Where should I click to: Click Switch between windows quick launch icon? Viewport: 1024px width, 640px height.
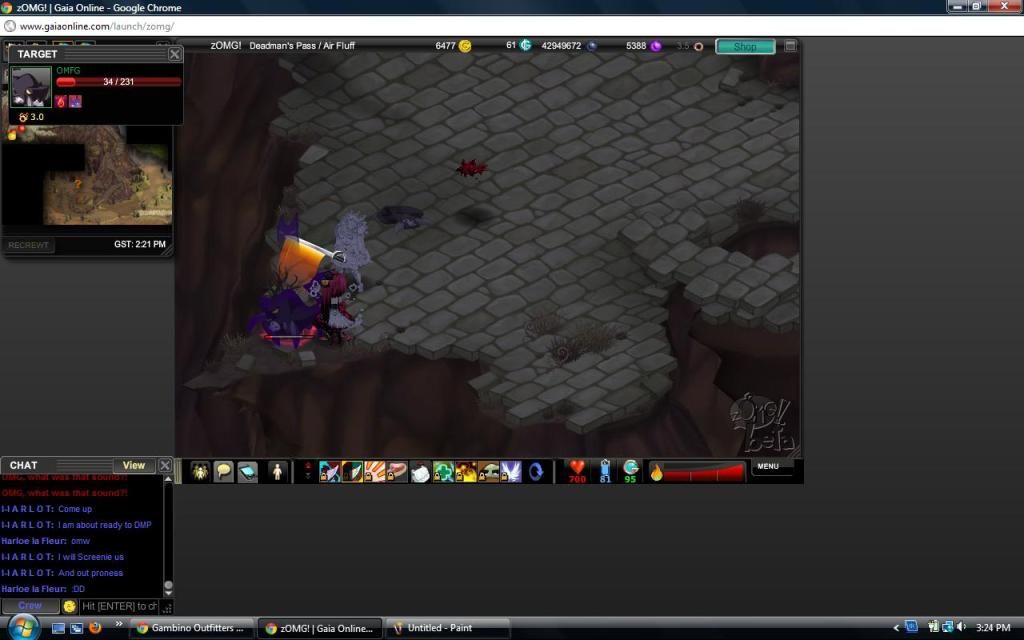pyautogui.click(x=76, y=628)
